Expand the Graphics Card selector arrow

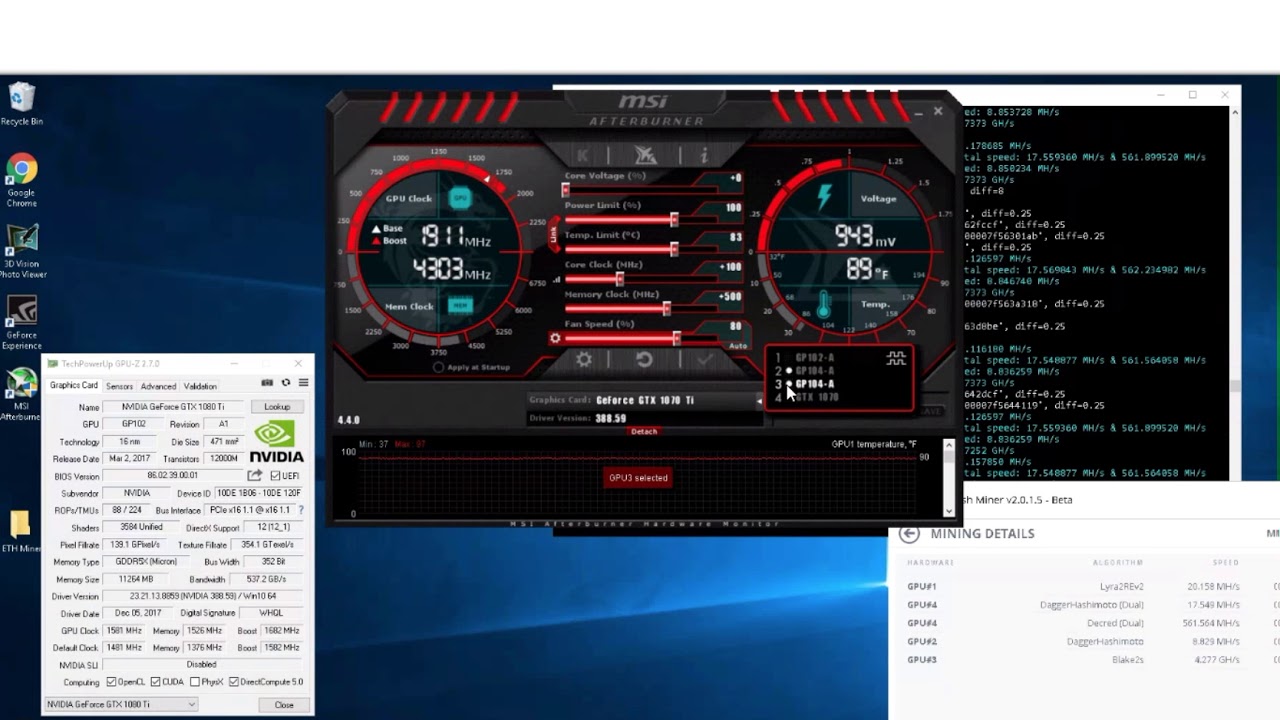point(759,401)
